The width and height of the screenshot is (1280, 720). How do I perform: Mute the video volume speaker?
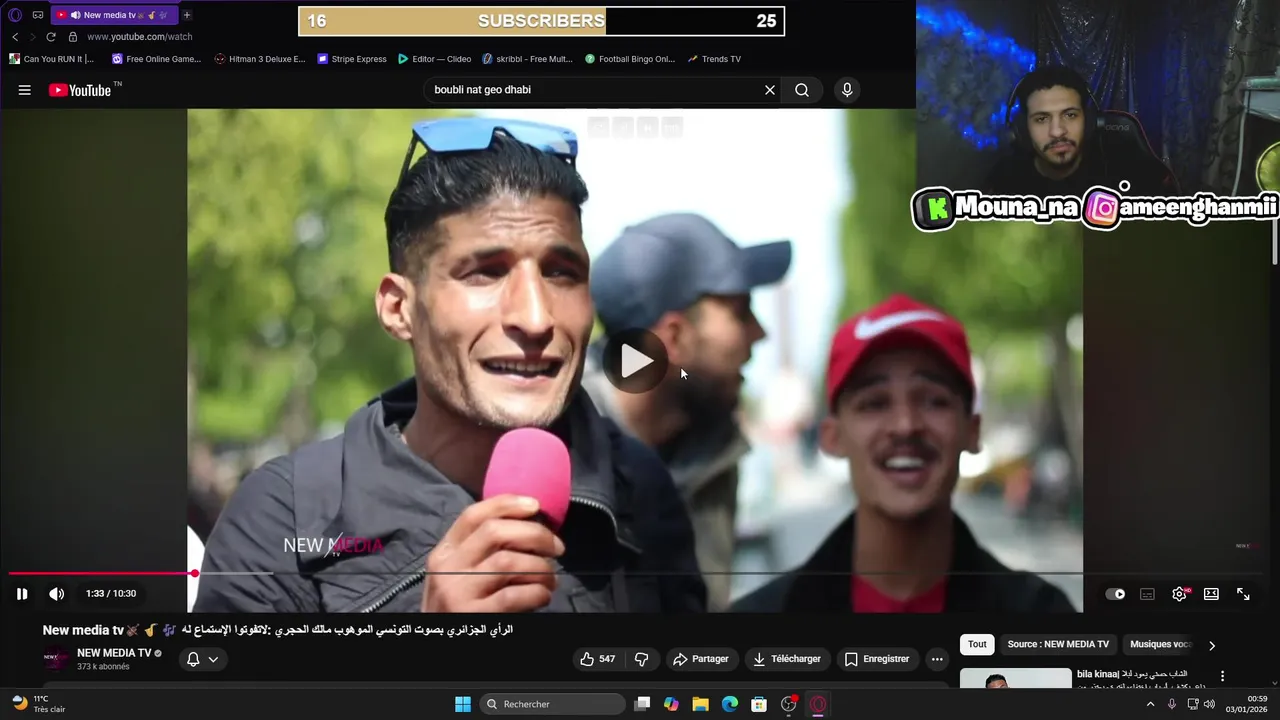[57, 594]
